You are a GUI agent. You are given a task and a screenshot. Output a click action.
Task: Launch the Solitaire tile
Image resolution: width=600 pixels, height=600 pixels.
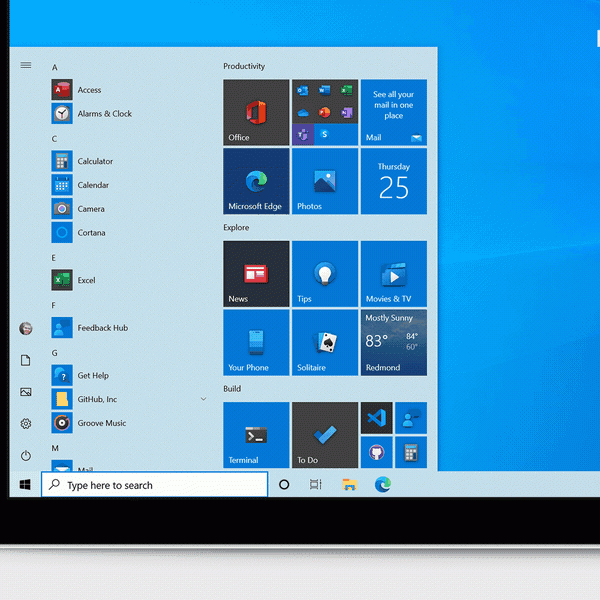pyautogui.click(x=325, y=343)
